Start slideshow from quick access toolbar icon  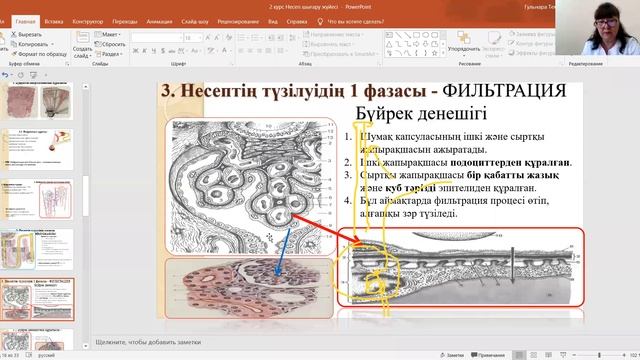(x=33, y=75)
